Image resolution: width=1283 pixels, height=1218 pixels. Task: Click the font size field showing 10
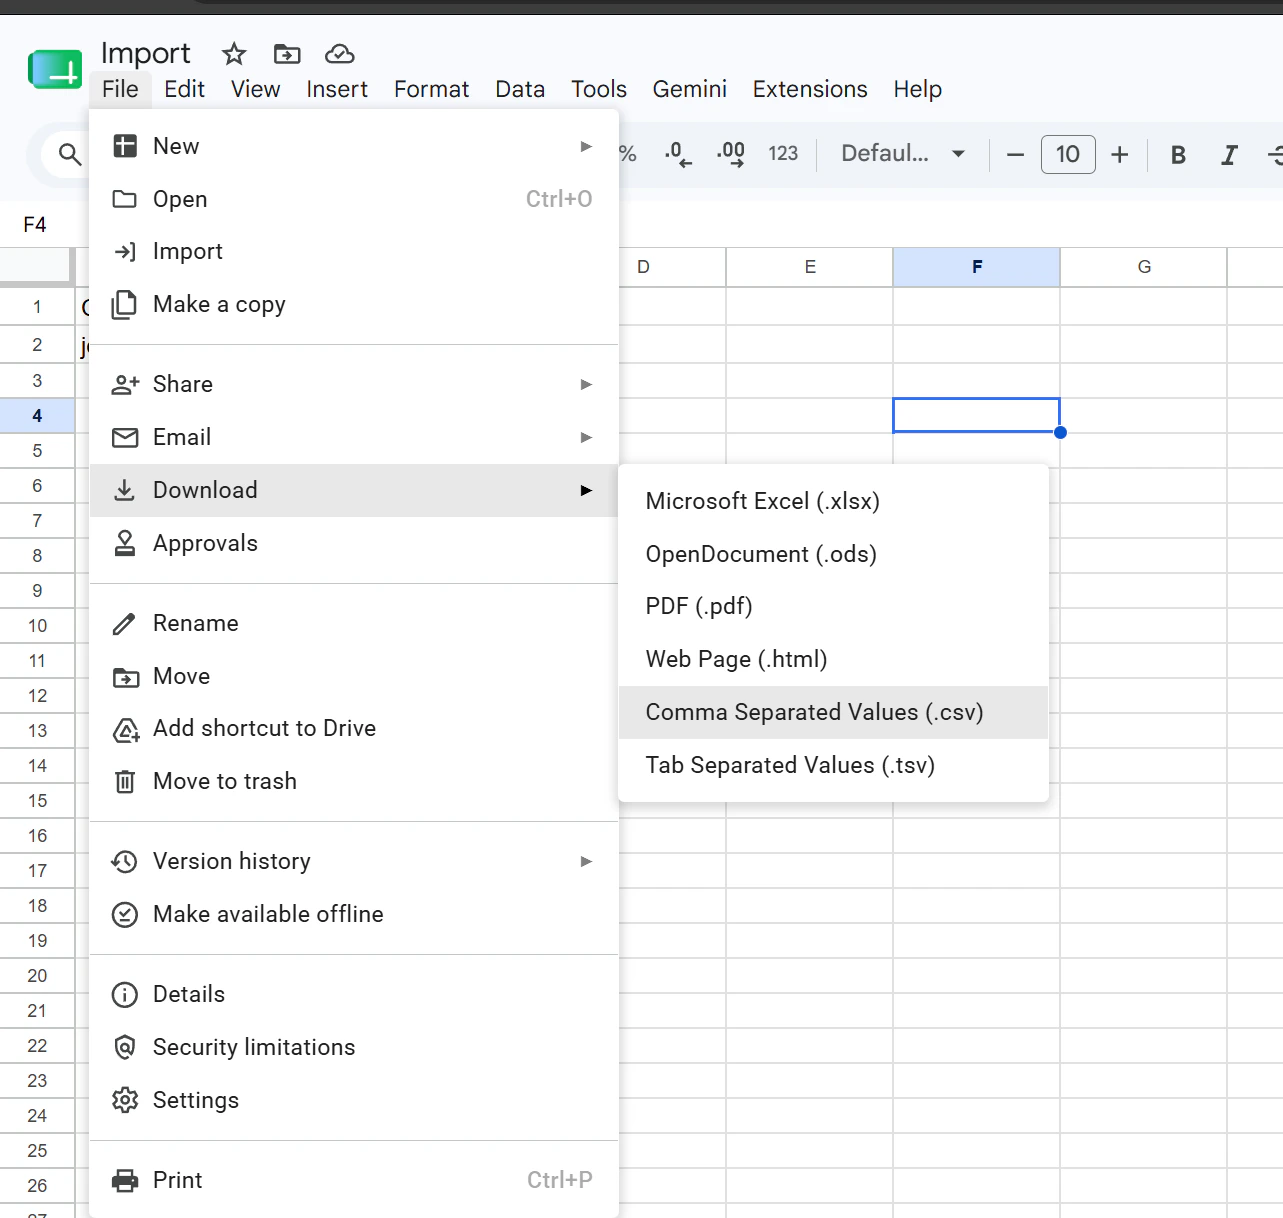tap(1068, 154)
